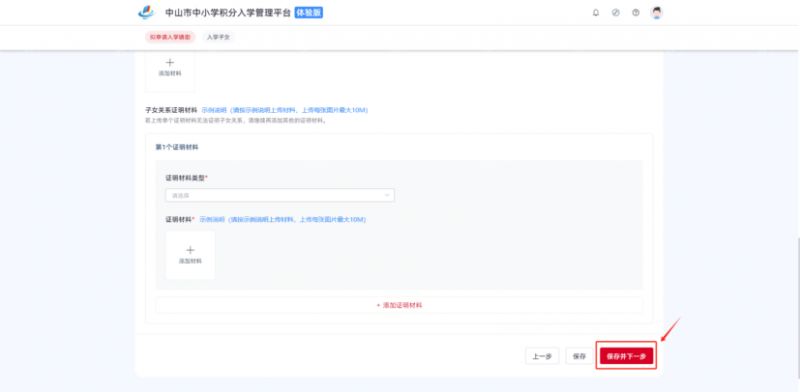800x392 pixels.
Task: Click 添加材料 upload box under 证明材料
Action: (x=190, y=255)
